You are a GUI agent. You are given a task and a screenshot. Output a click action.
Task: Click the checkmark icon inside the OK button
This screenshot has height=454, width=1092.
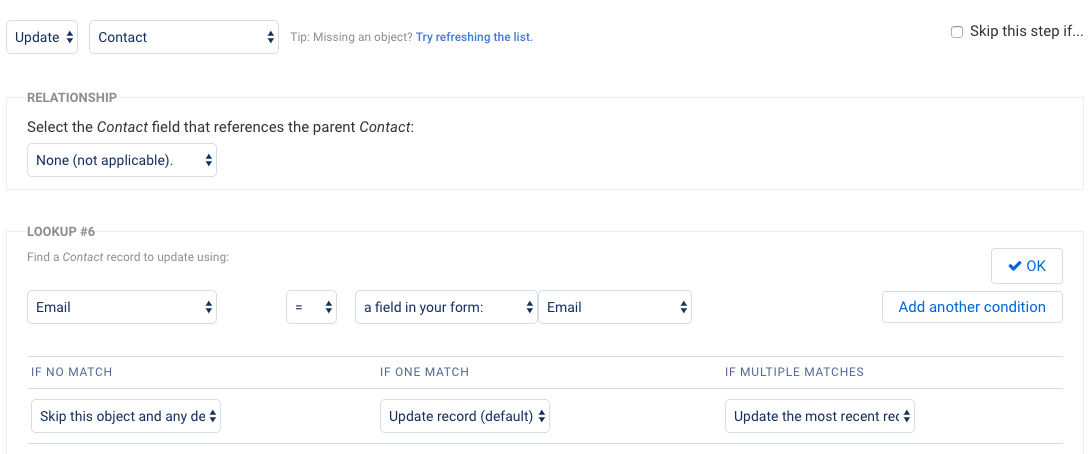1015,266
